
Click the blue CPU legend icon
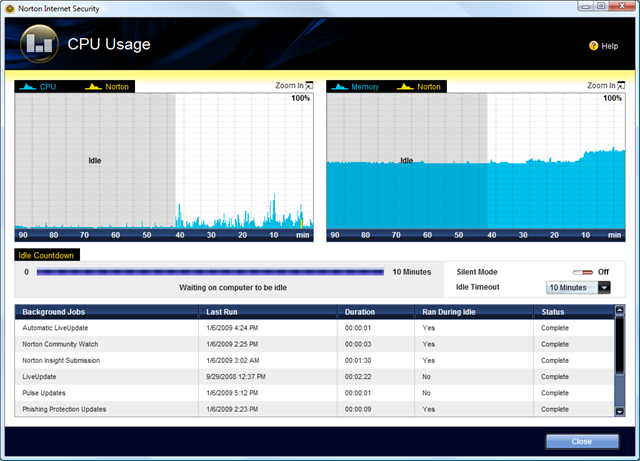28,87
